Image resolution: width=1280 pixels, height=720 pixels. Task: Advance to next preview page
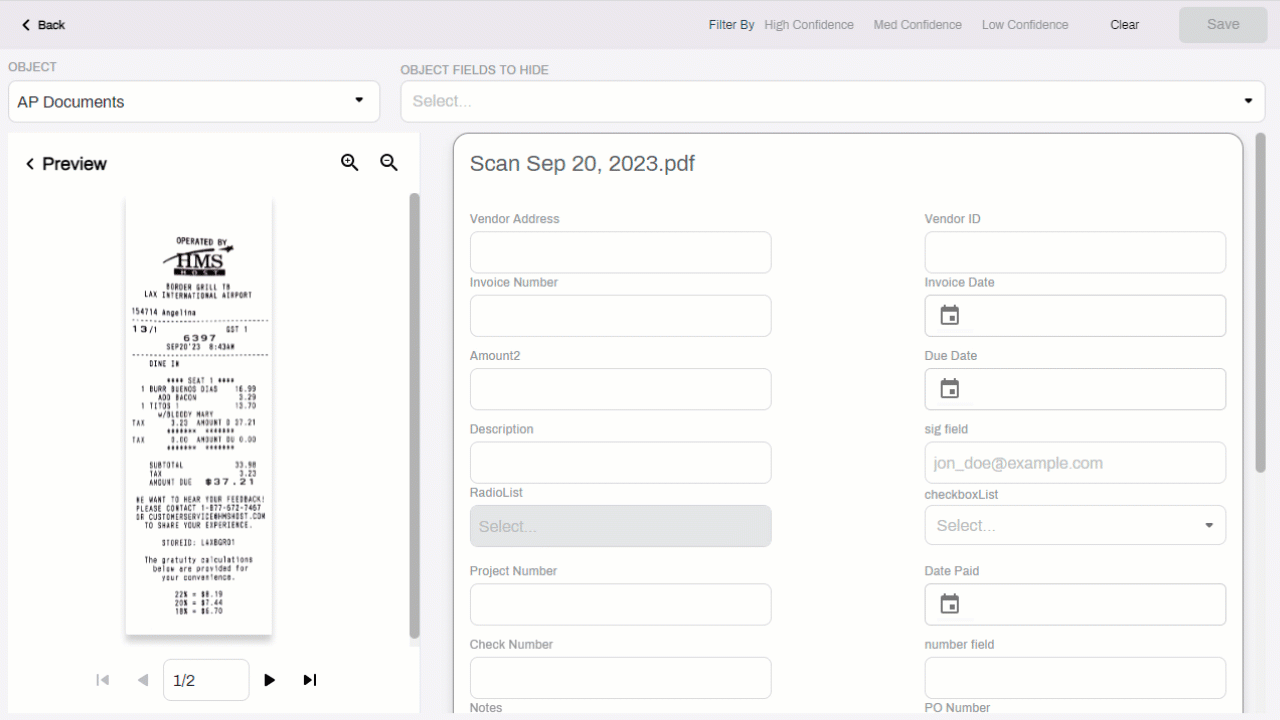point(269,680)
